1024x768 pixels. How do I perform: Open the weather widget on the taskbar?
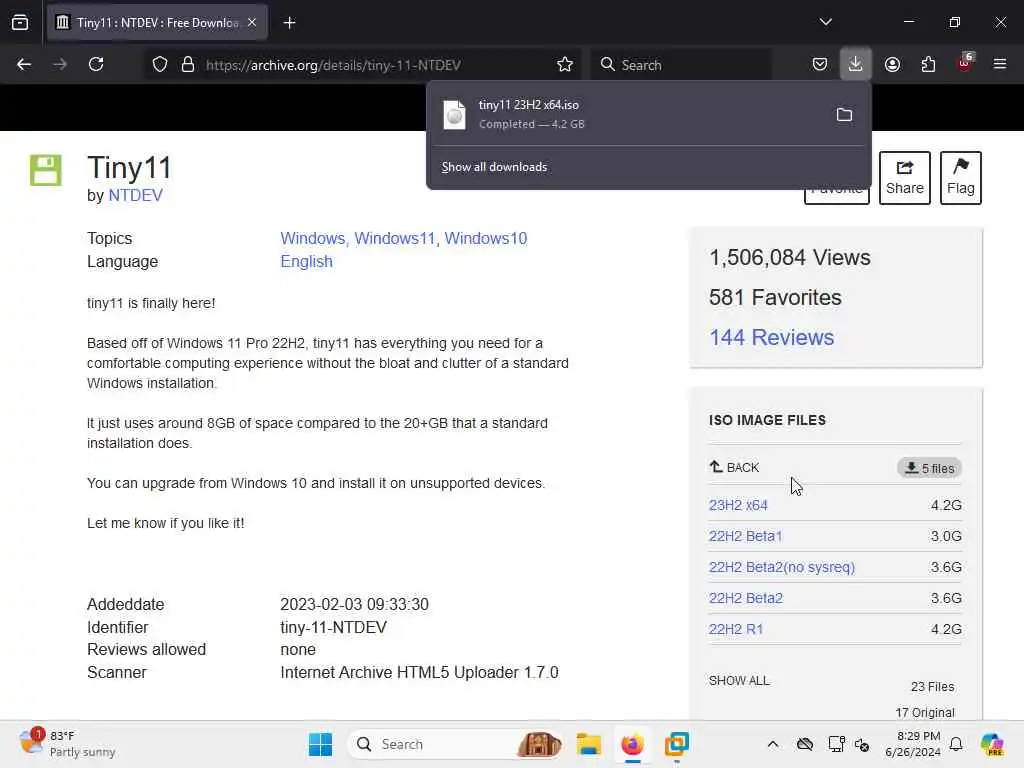pyautogui.click(x=67, y=744)
